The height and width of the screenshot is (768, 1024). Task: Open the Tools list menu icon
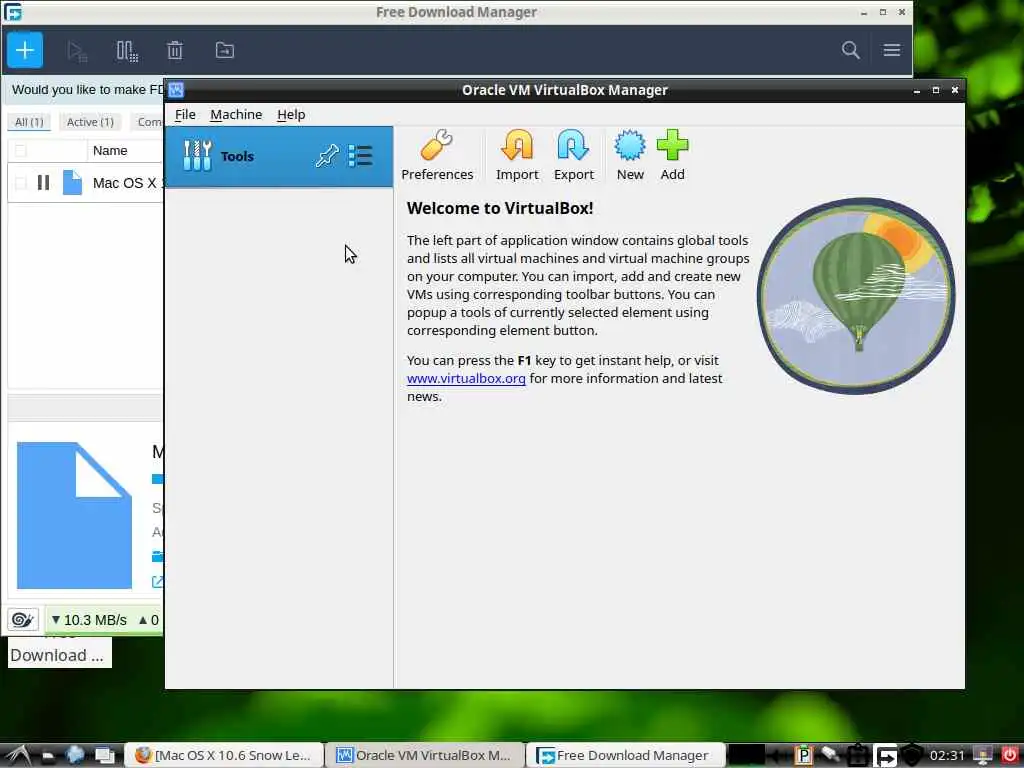(360, 156)
